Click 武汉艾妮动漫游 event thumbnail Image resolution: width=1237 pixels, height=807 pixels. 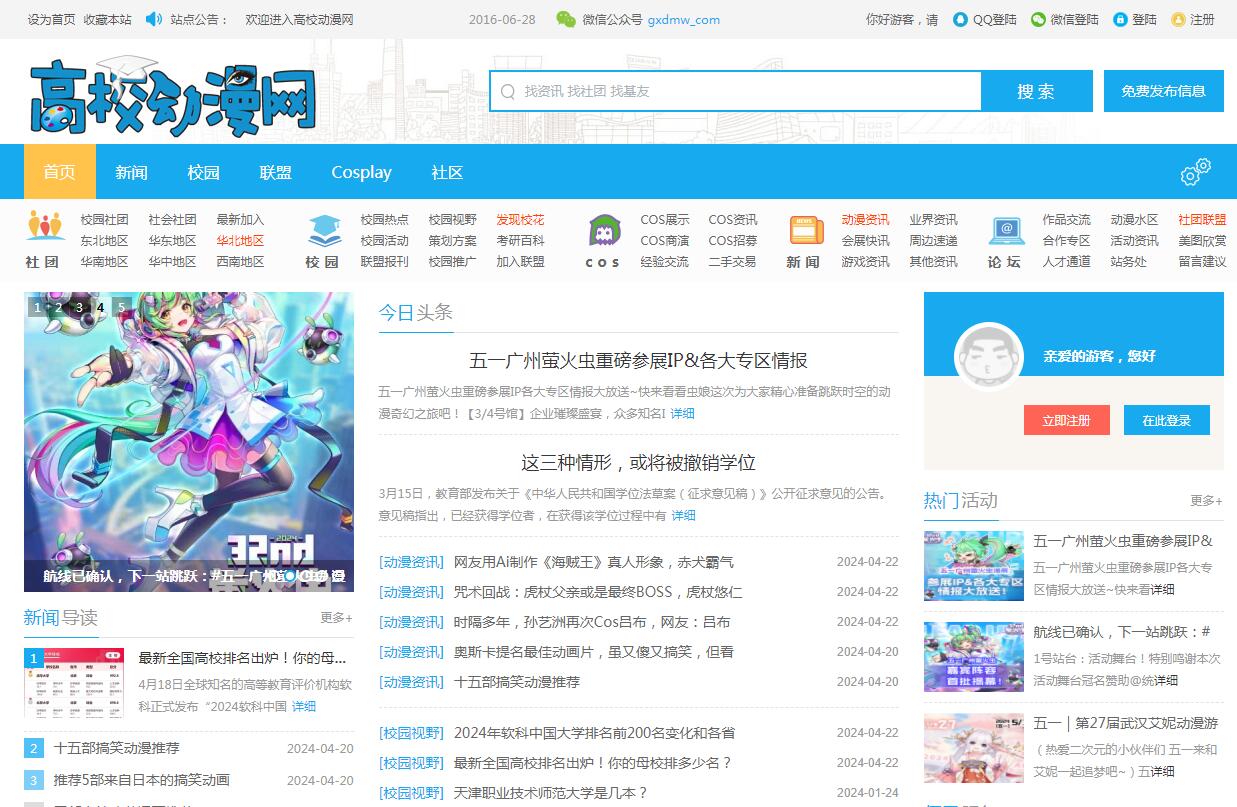[974, 748]
